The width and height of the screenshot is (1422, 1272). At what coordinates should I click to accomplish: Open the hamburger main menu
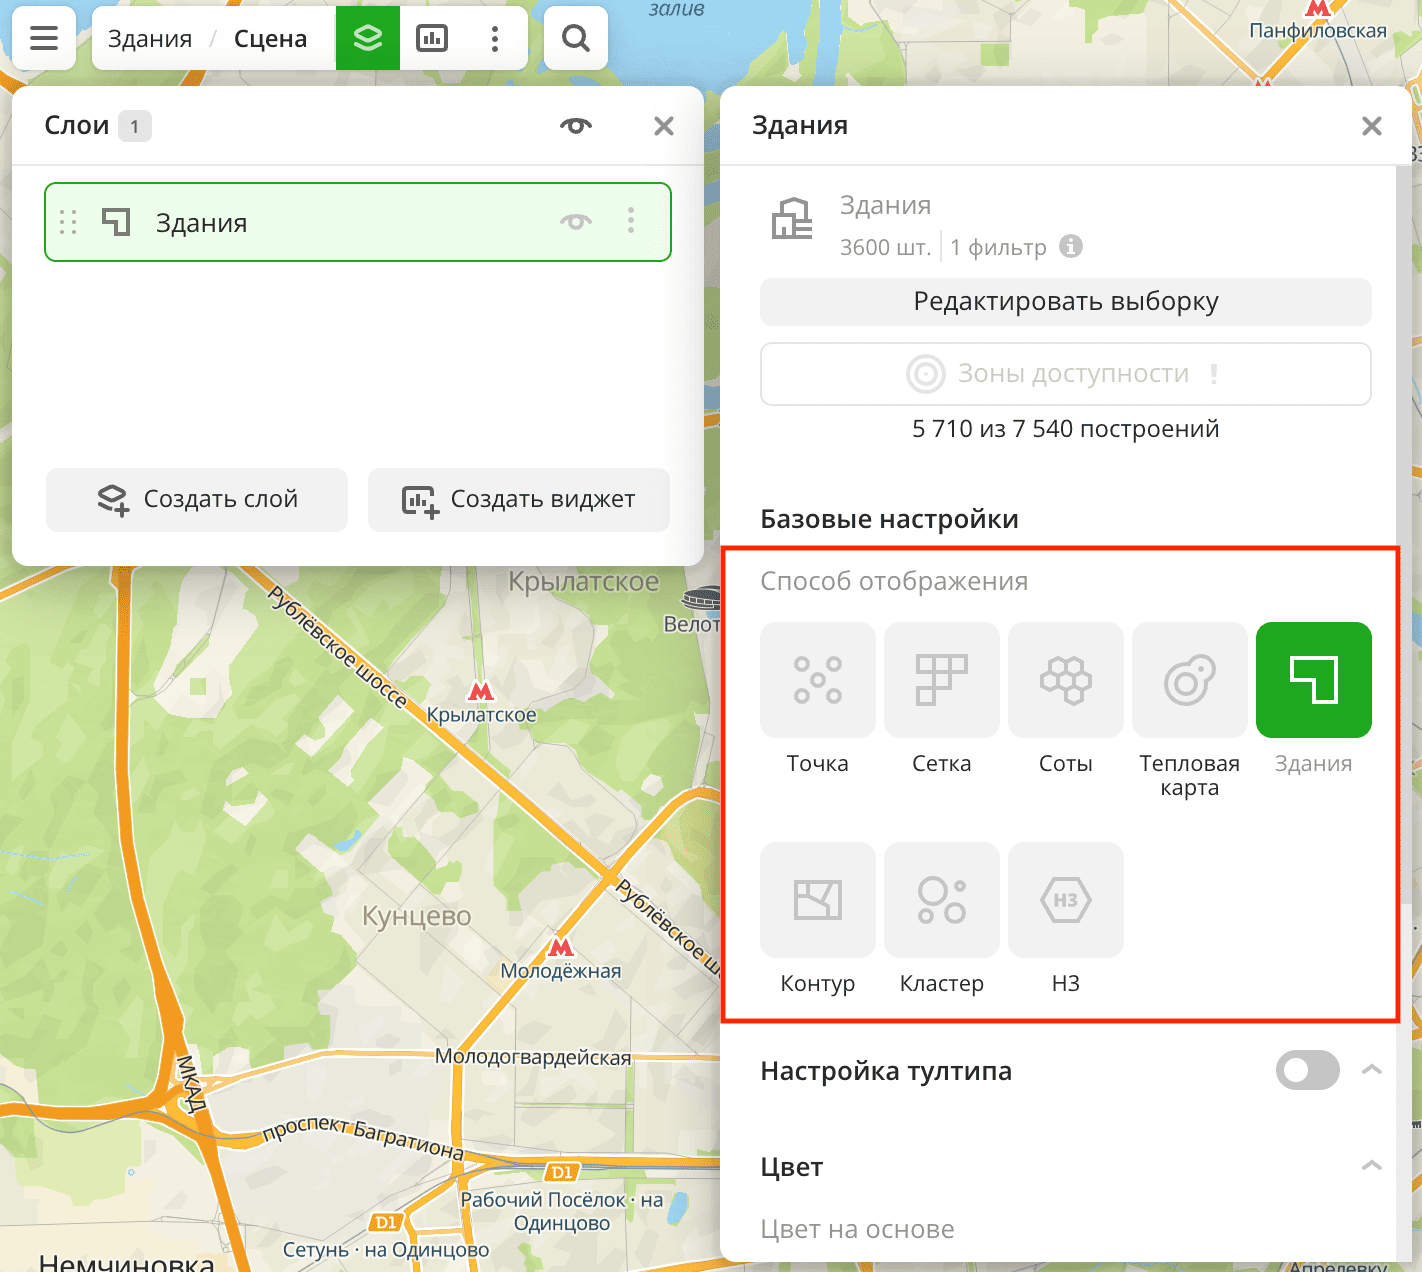click(44, 39)
